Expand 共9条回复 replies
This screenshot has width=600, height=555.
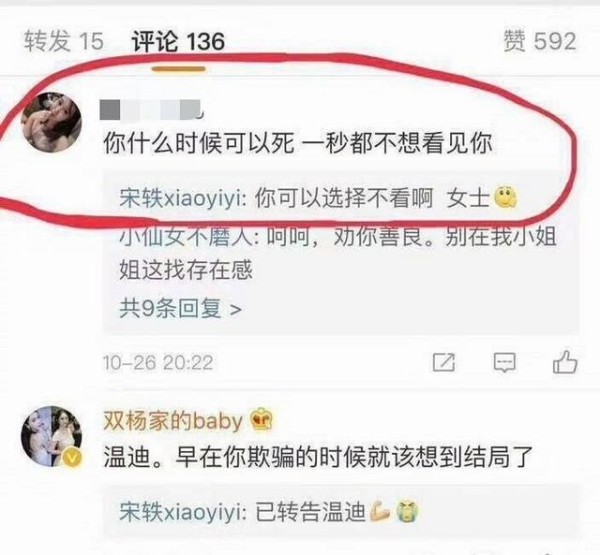(180, 309)
